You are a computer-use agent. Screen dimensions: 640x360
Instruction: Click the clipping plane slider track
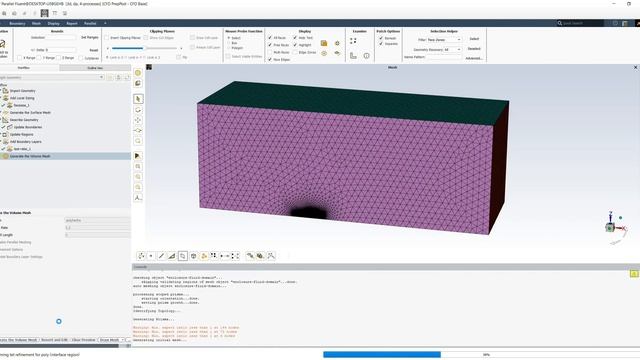[144, 48]
